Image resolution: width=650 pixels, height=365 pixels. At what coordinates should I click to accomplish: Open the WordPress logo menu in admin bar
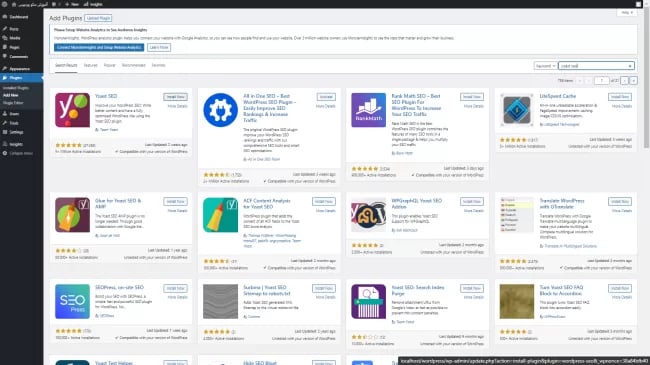[x=5, y=4]
